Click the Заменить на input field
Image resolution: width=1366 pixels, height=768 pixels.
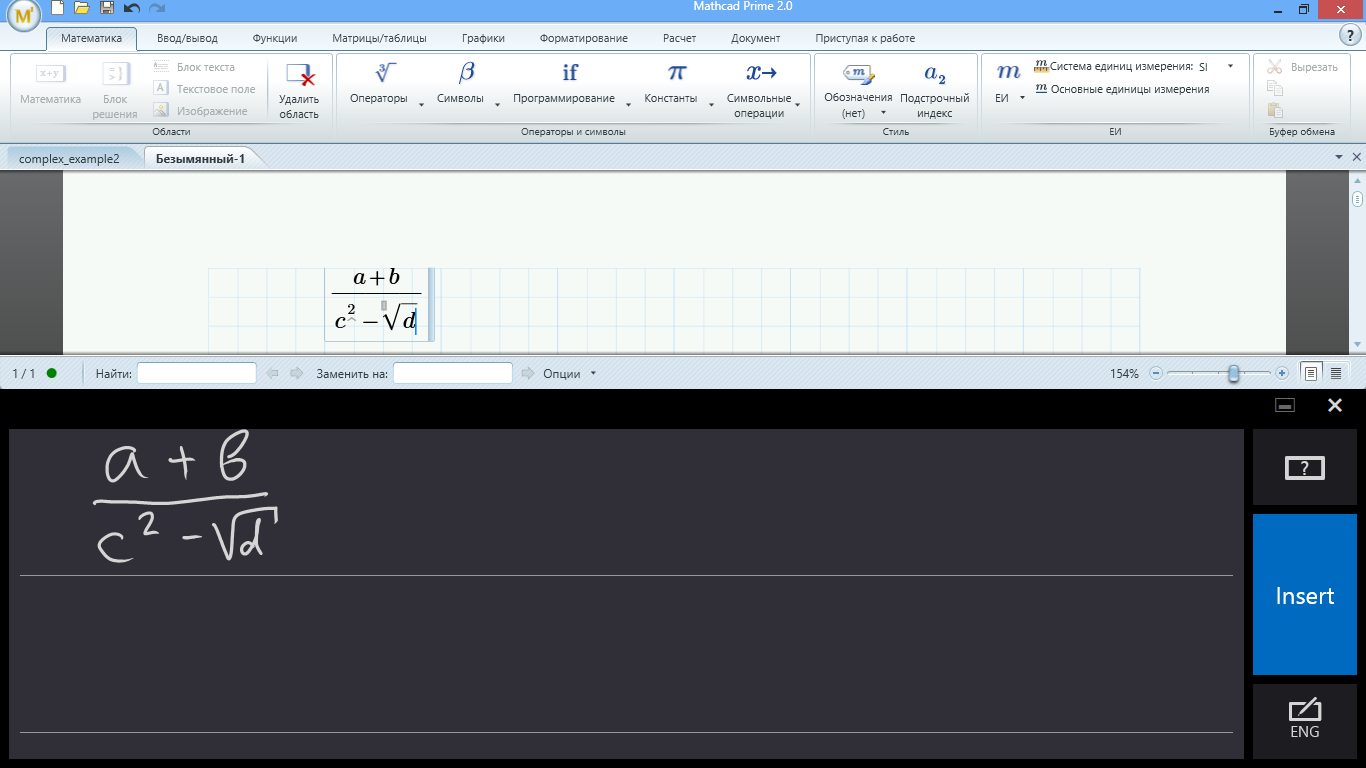453,373
